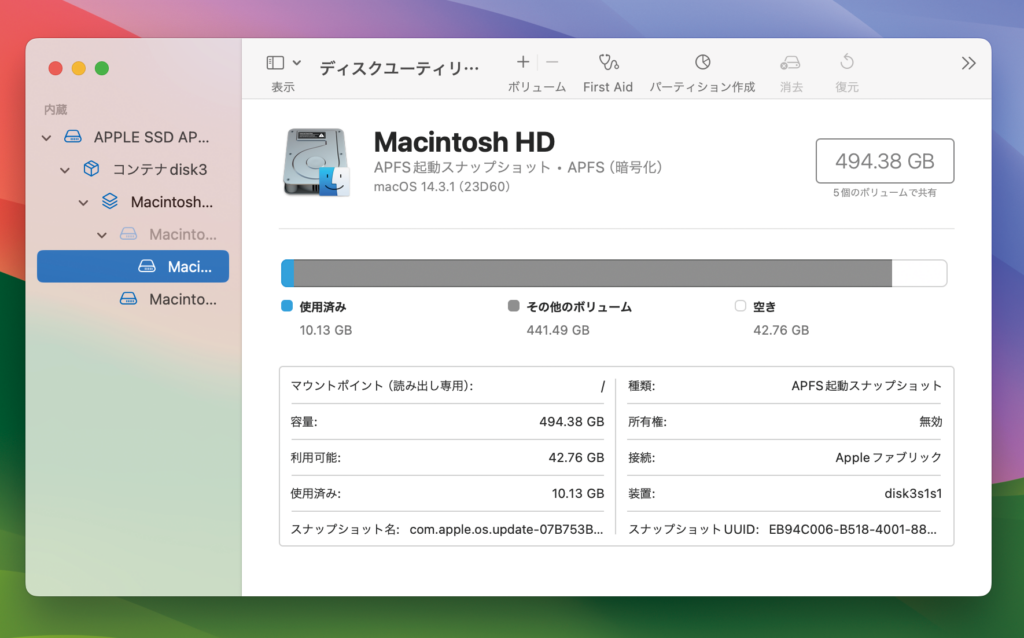Viewport: 1024px width, 638px height.
Task: Run First Aid stethoscope icon
Action: [x=608, y=62]
